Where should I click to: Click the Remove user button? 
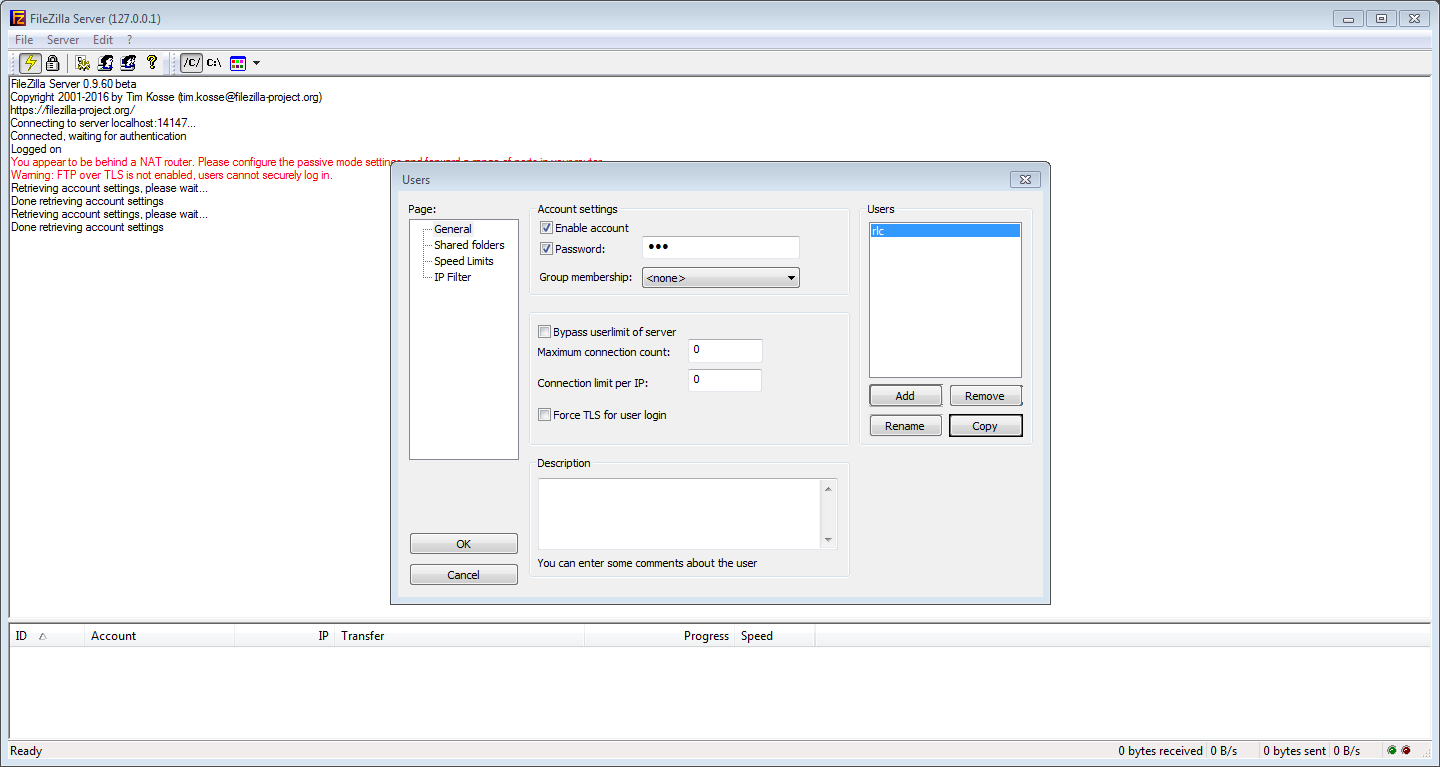[985, 396]
